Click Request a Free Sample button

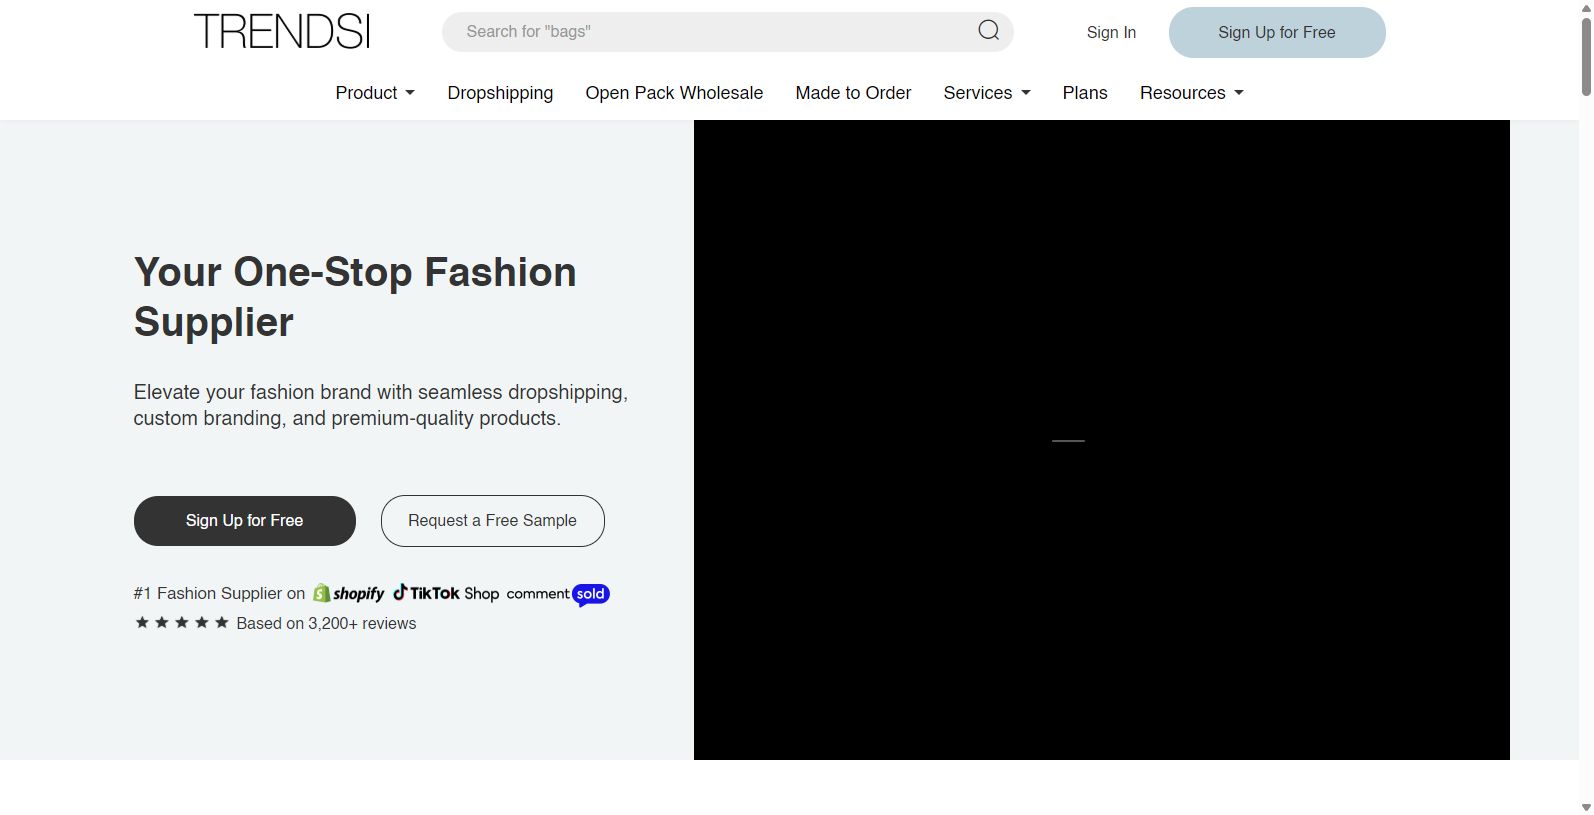[x=493, y=521]
